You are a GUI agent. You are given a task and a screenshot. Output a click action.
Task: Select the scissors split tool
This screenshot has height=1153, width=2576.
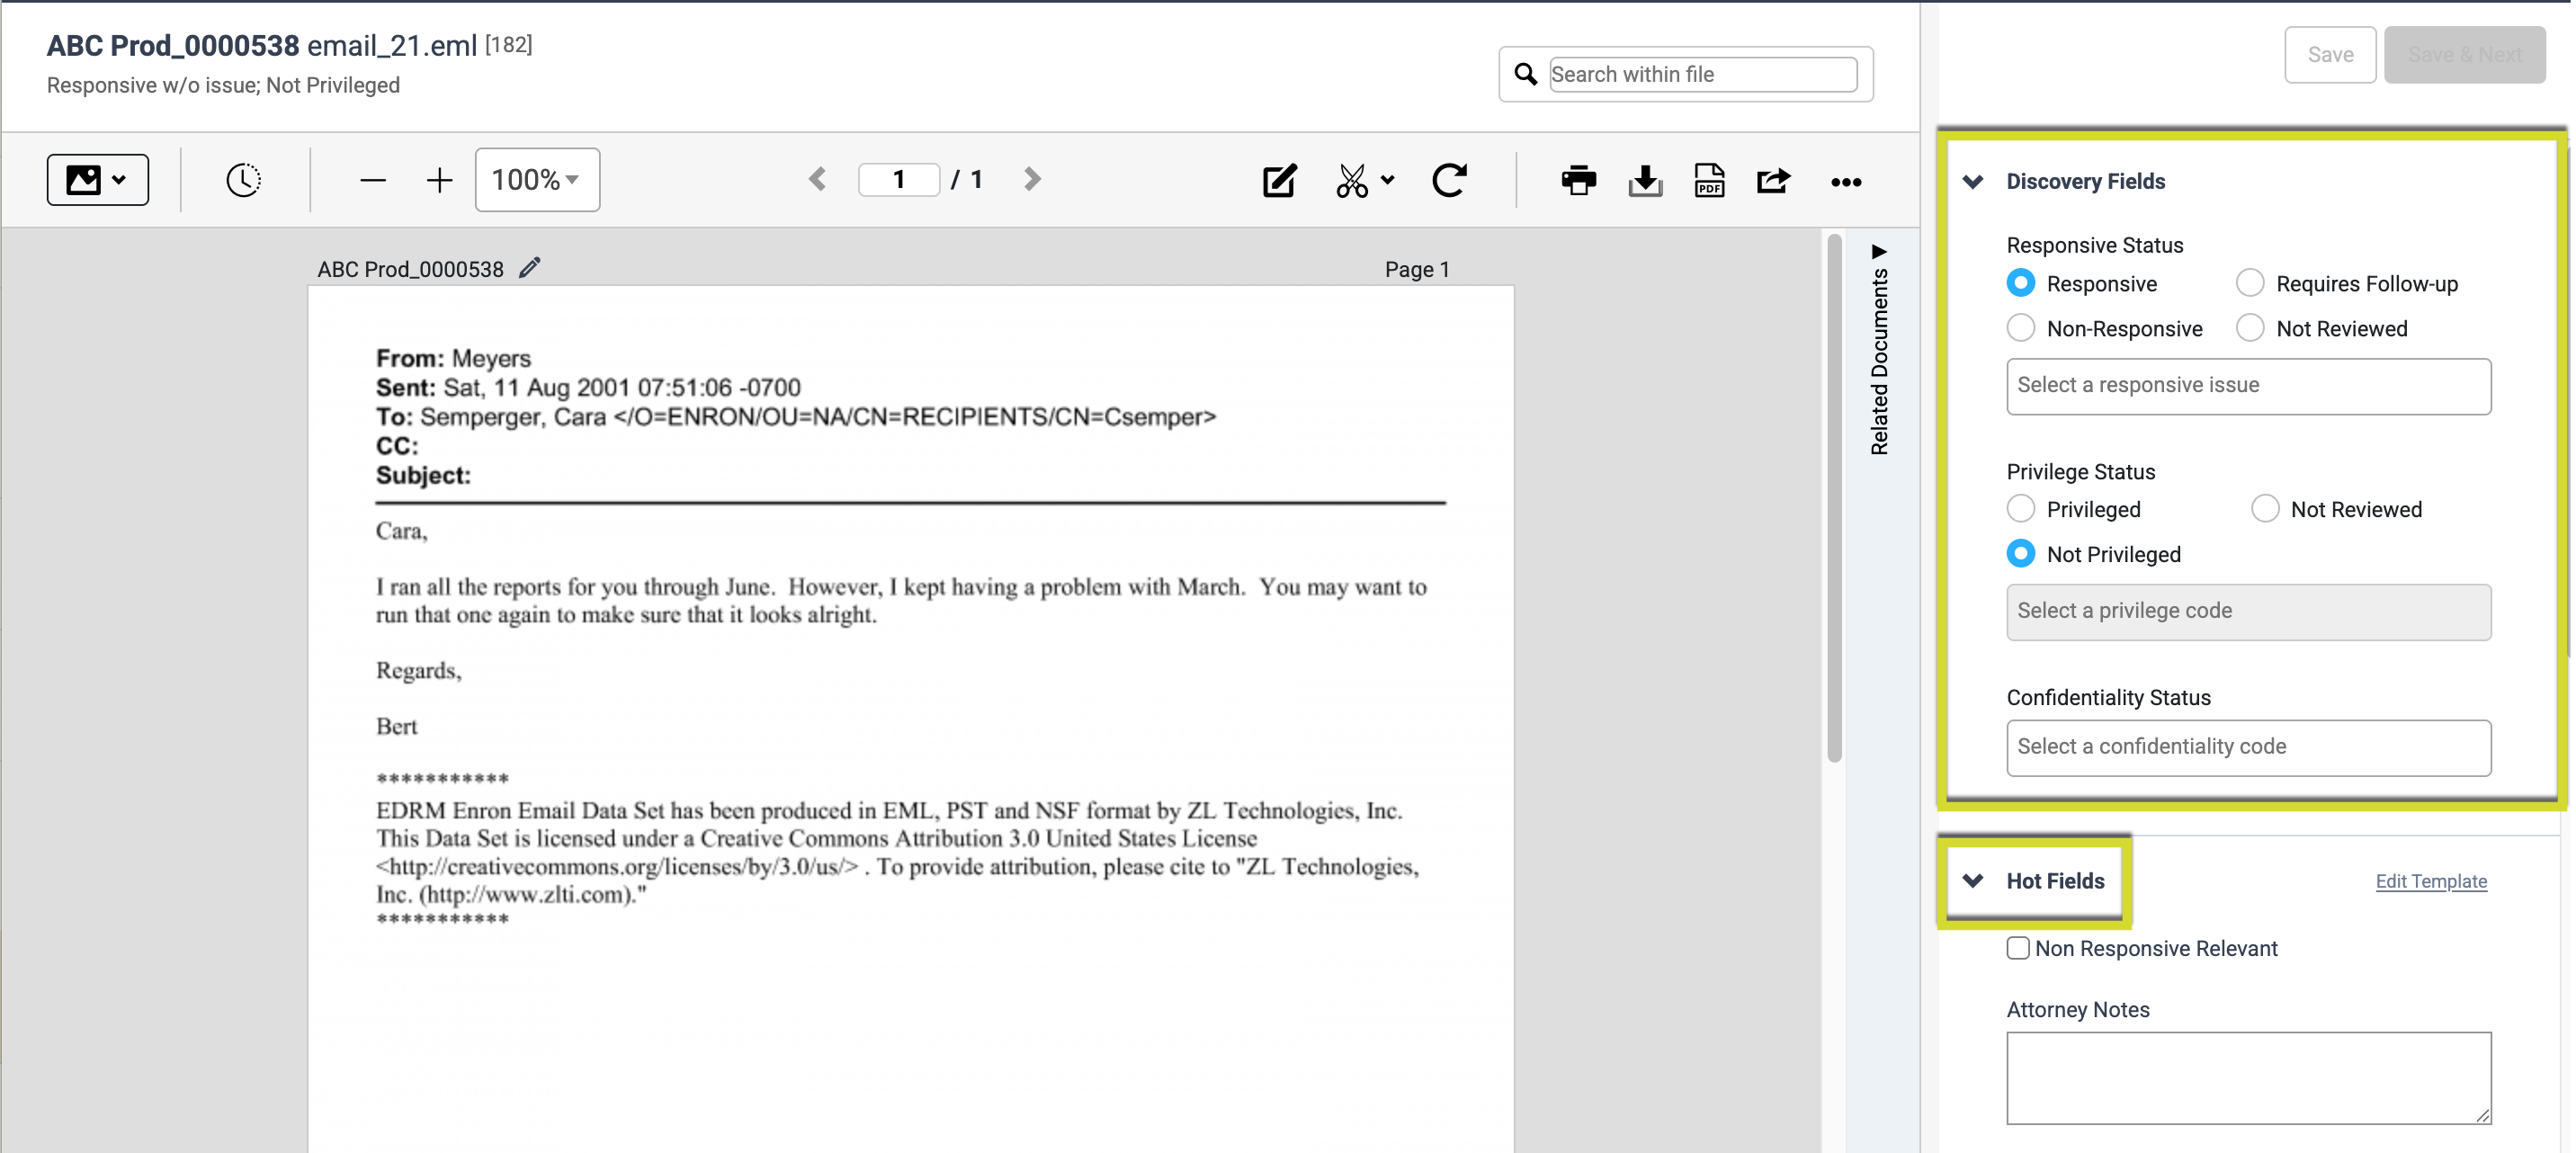[1352, 181]
